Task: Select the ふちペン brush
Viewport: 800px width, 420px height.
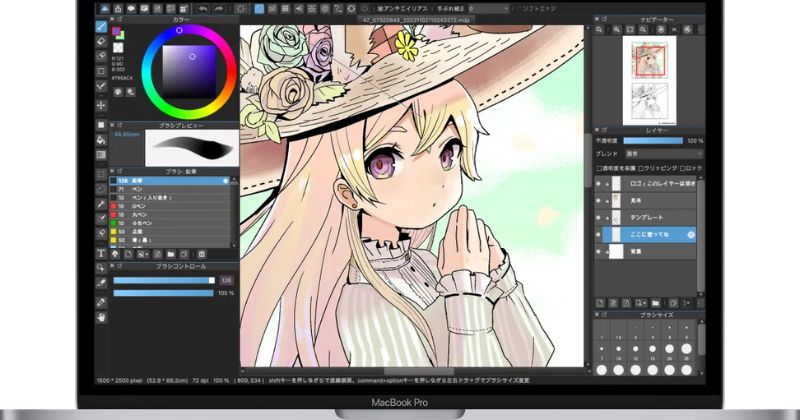Action: point(169,223)
